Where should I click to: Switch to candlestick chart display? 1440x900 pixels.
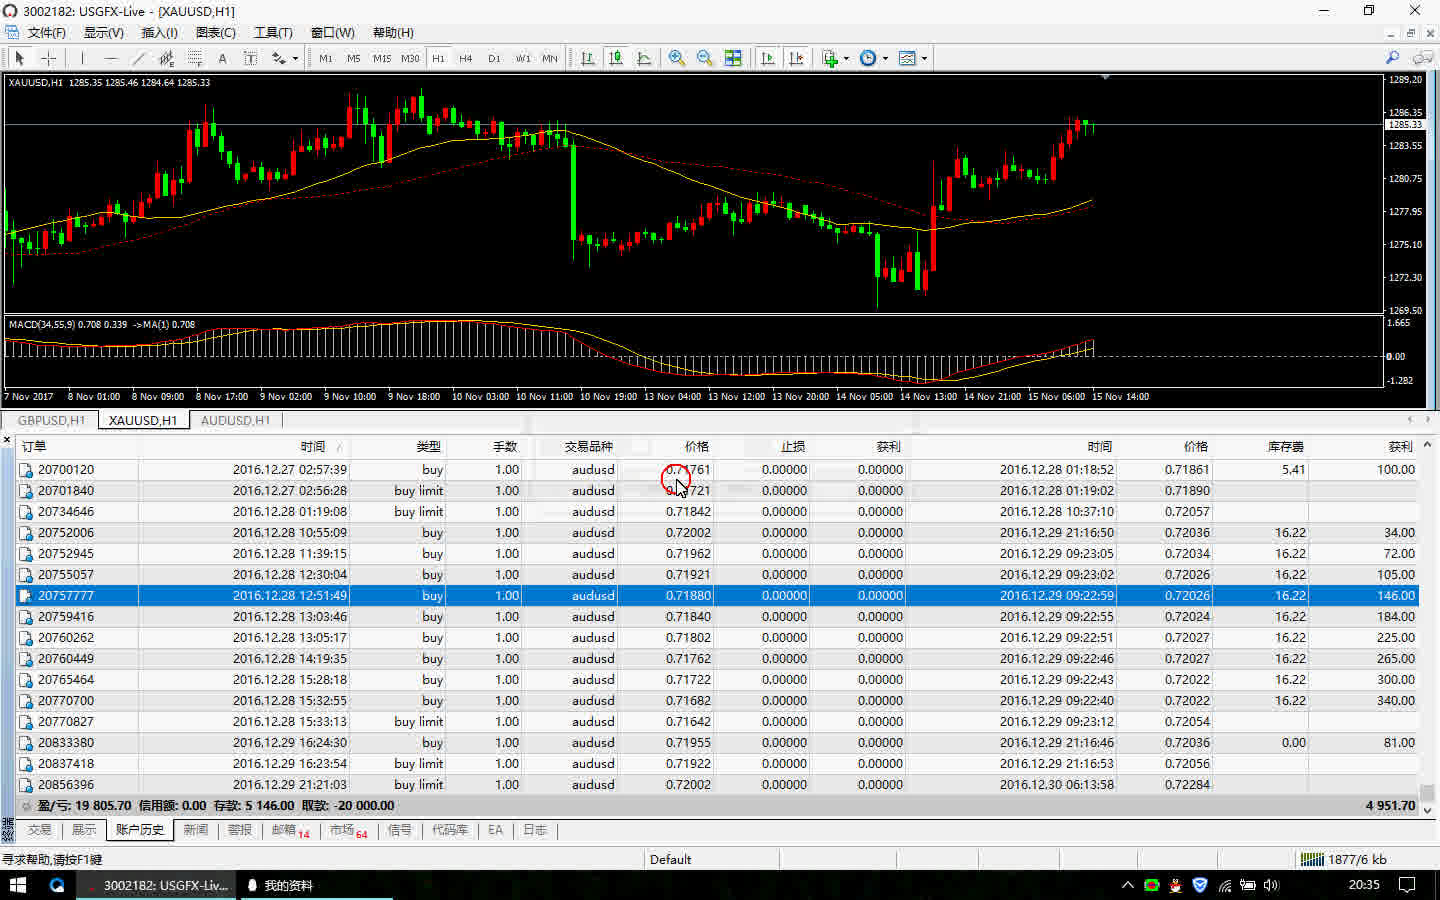[x=616, y=58]
